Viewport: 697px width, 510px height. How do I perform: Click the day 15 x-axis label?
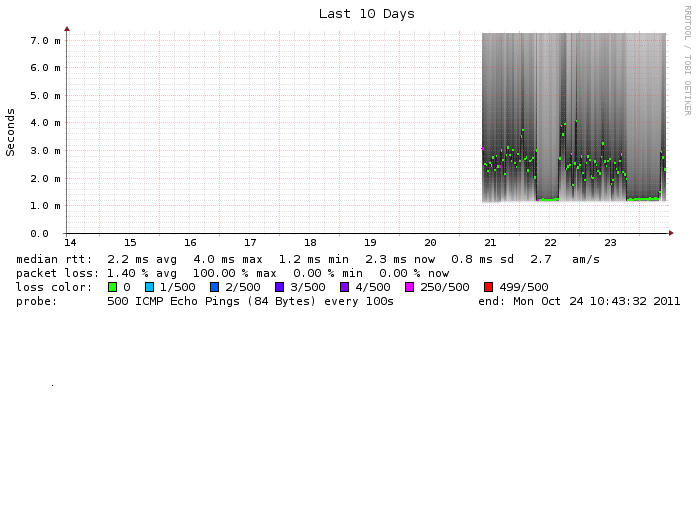[x=130, y=243]
